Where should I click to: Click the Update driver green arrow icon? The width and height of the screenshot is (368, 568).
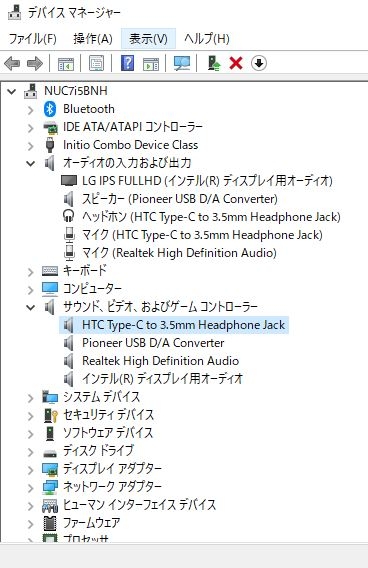[x=214, y=63]
